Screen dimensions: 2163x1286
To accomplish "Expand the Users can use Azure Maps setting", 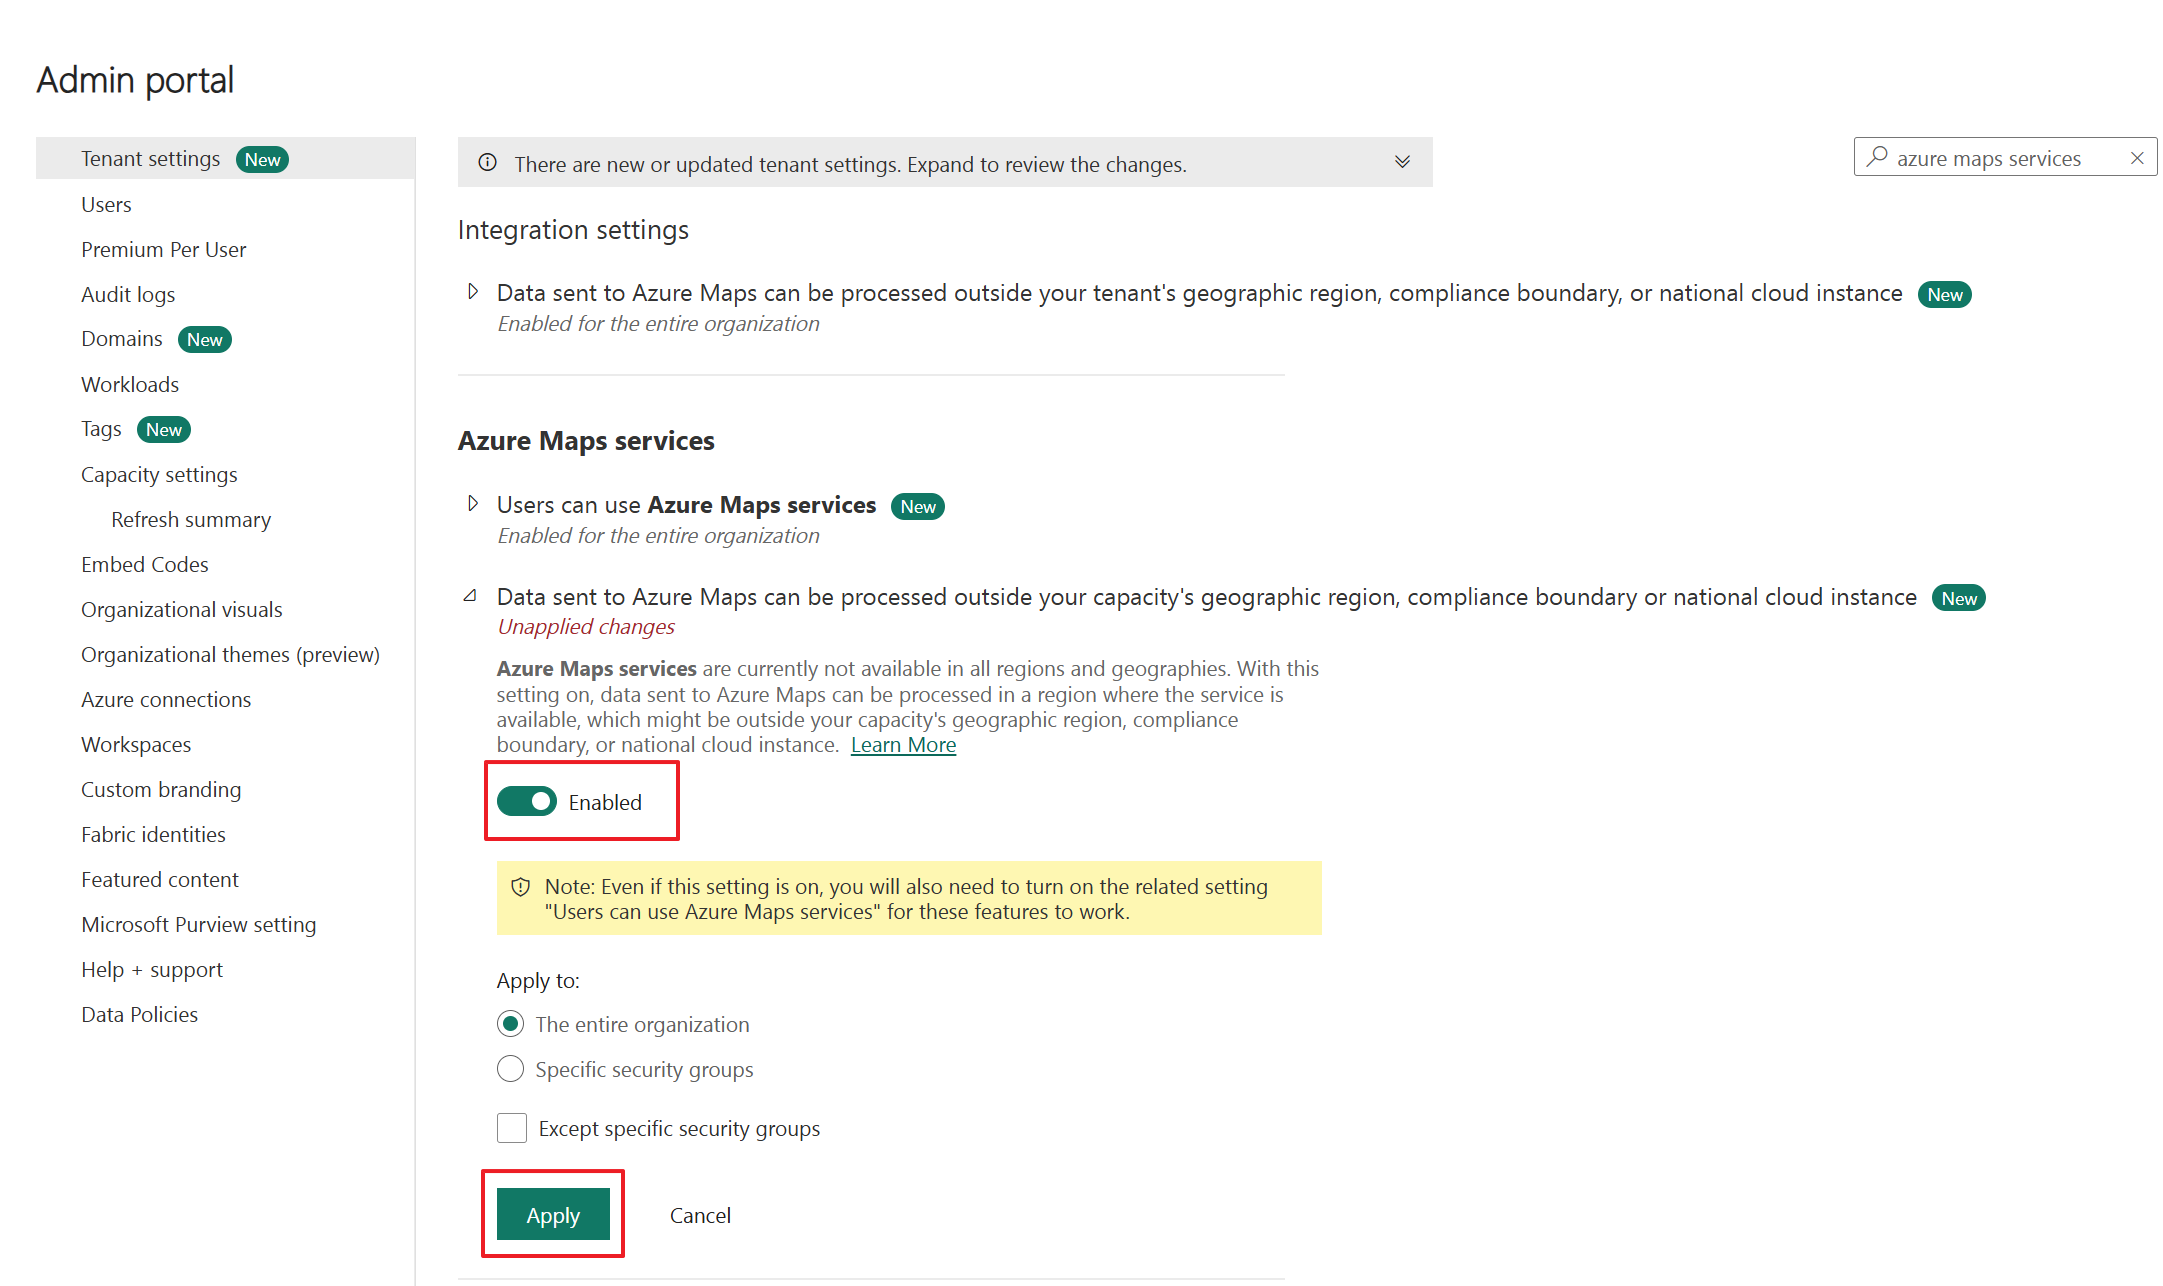I will pos(473,504).
